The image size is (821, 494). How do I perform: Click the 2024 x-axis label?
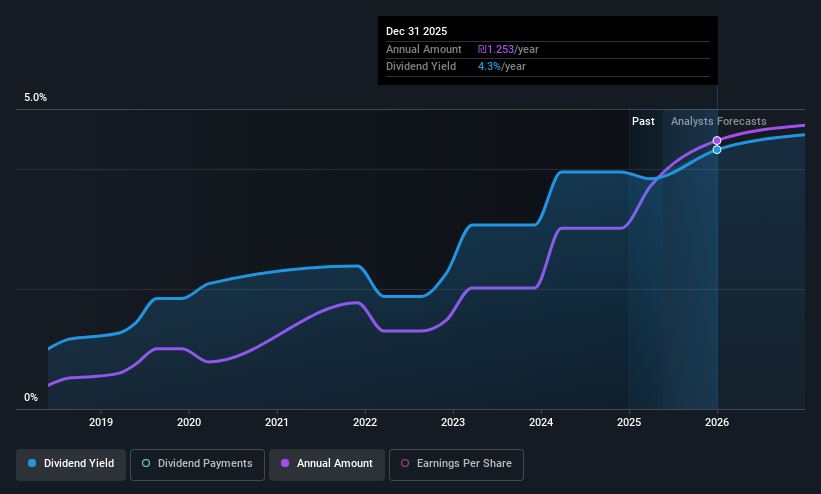pos(541,422)
